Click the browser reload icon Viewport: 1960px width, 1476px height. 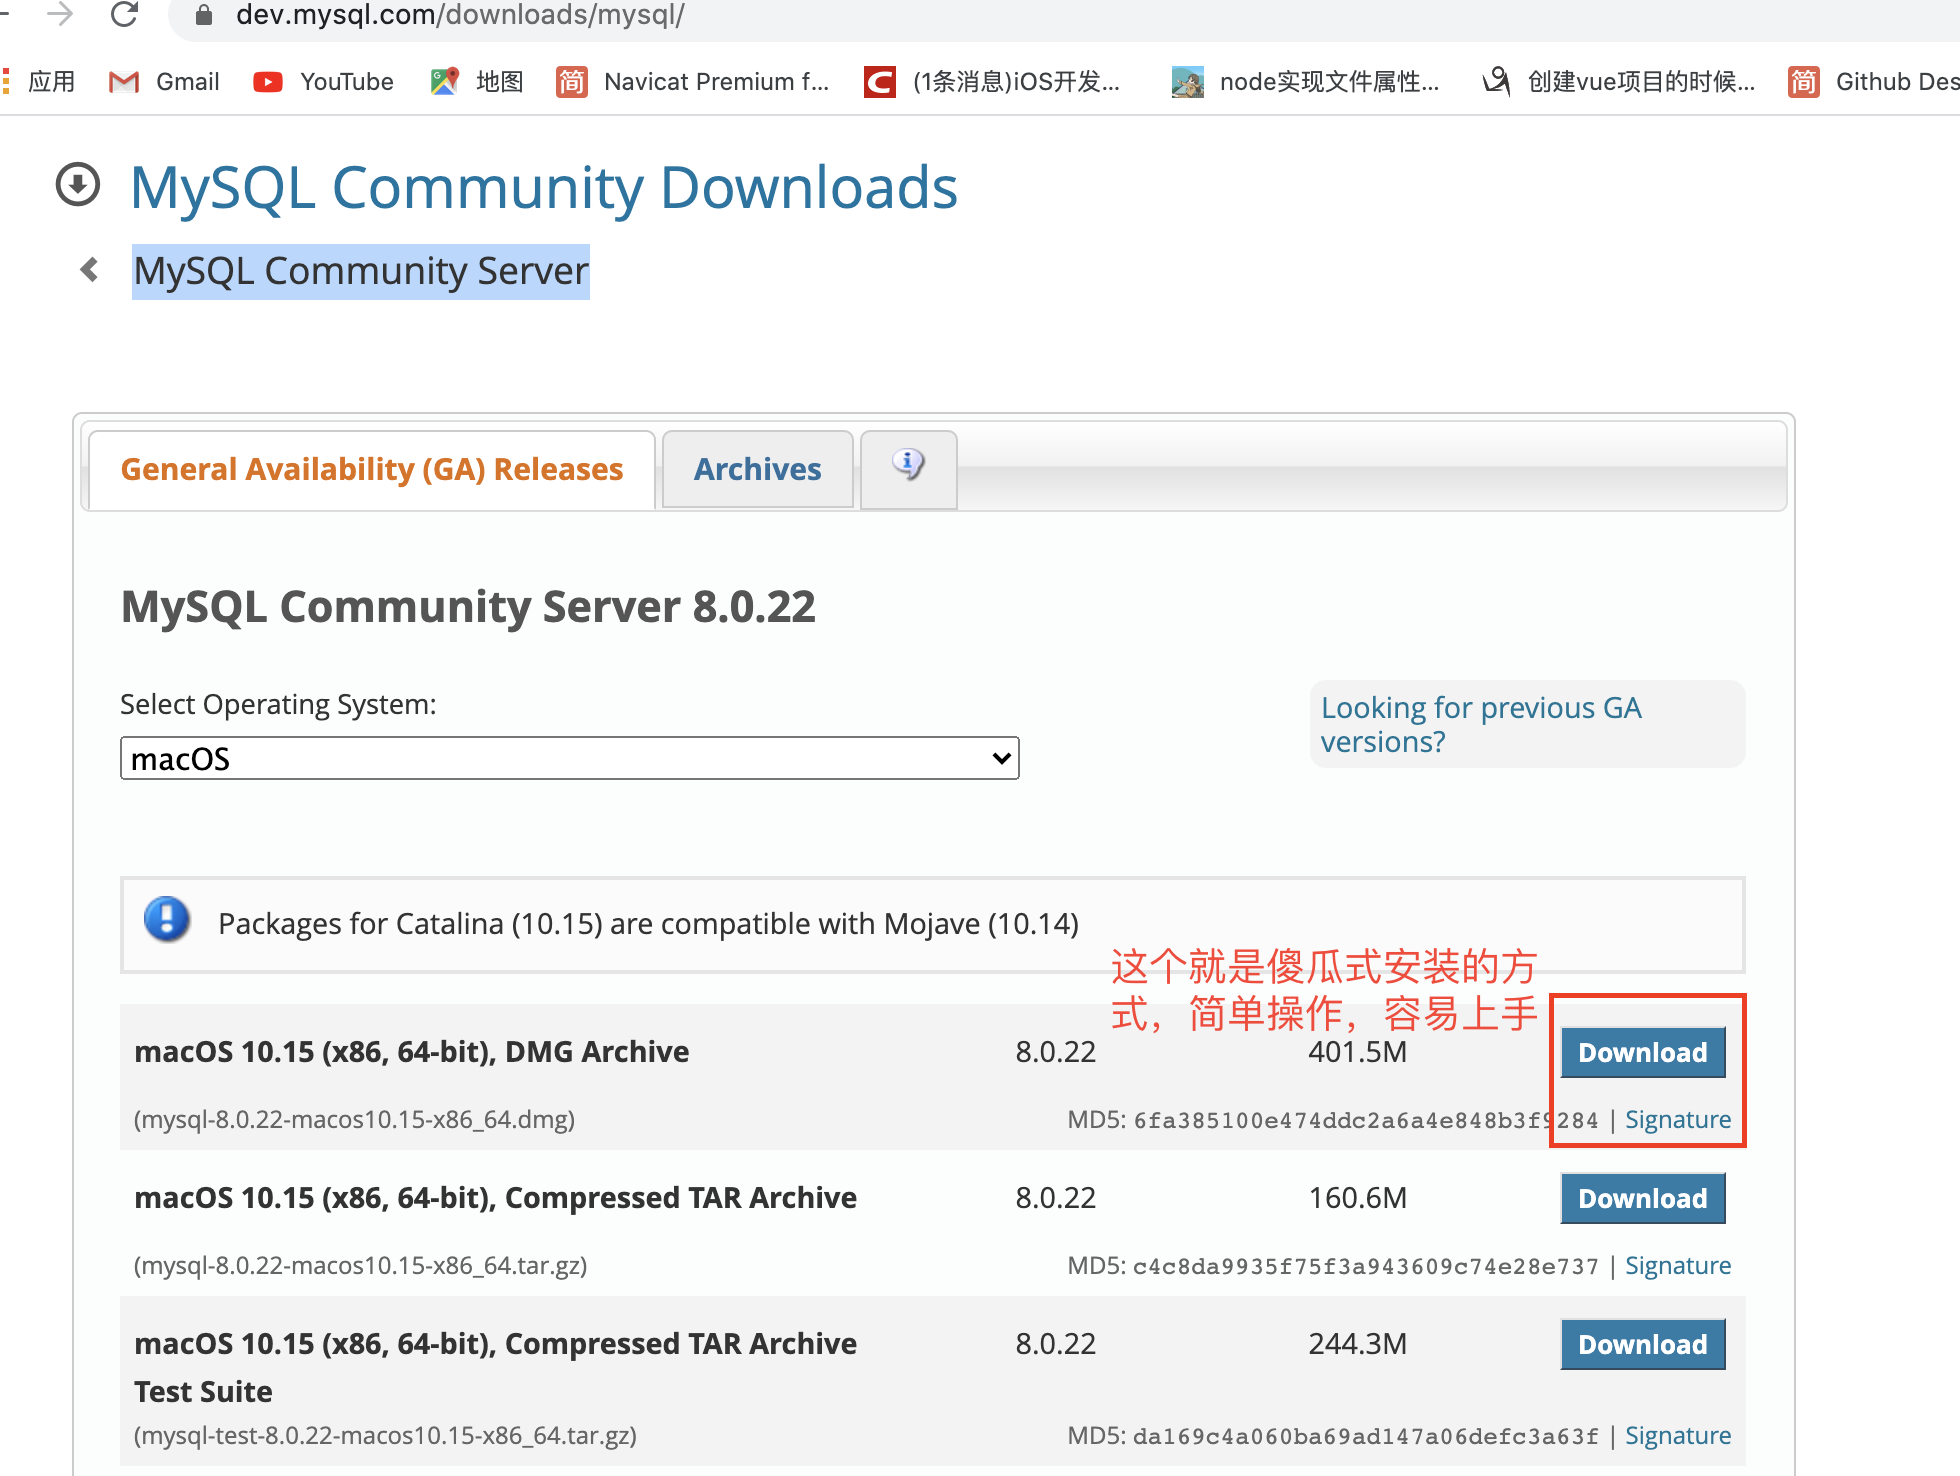pyautogui.click(x=124, y=14)
